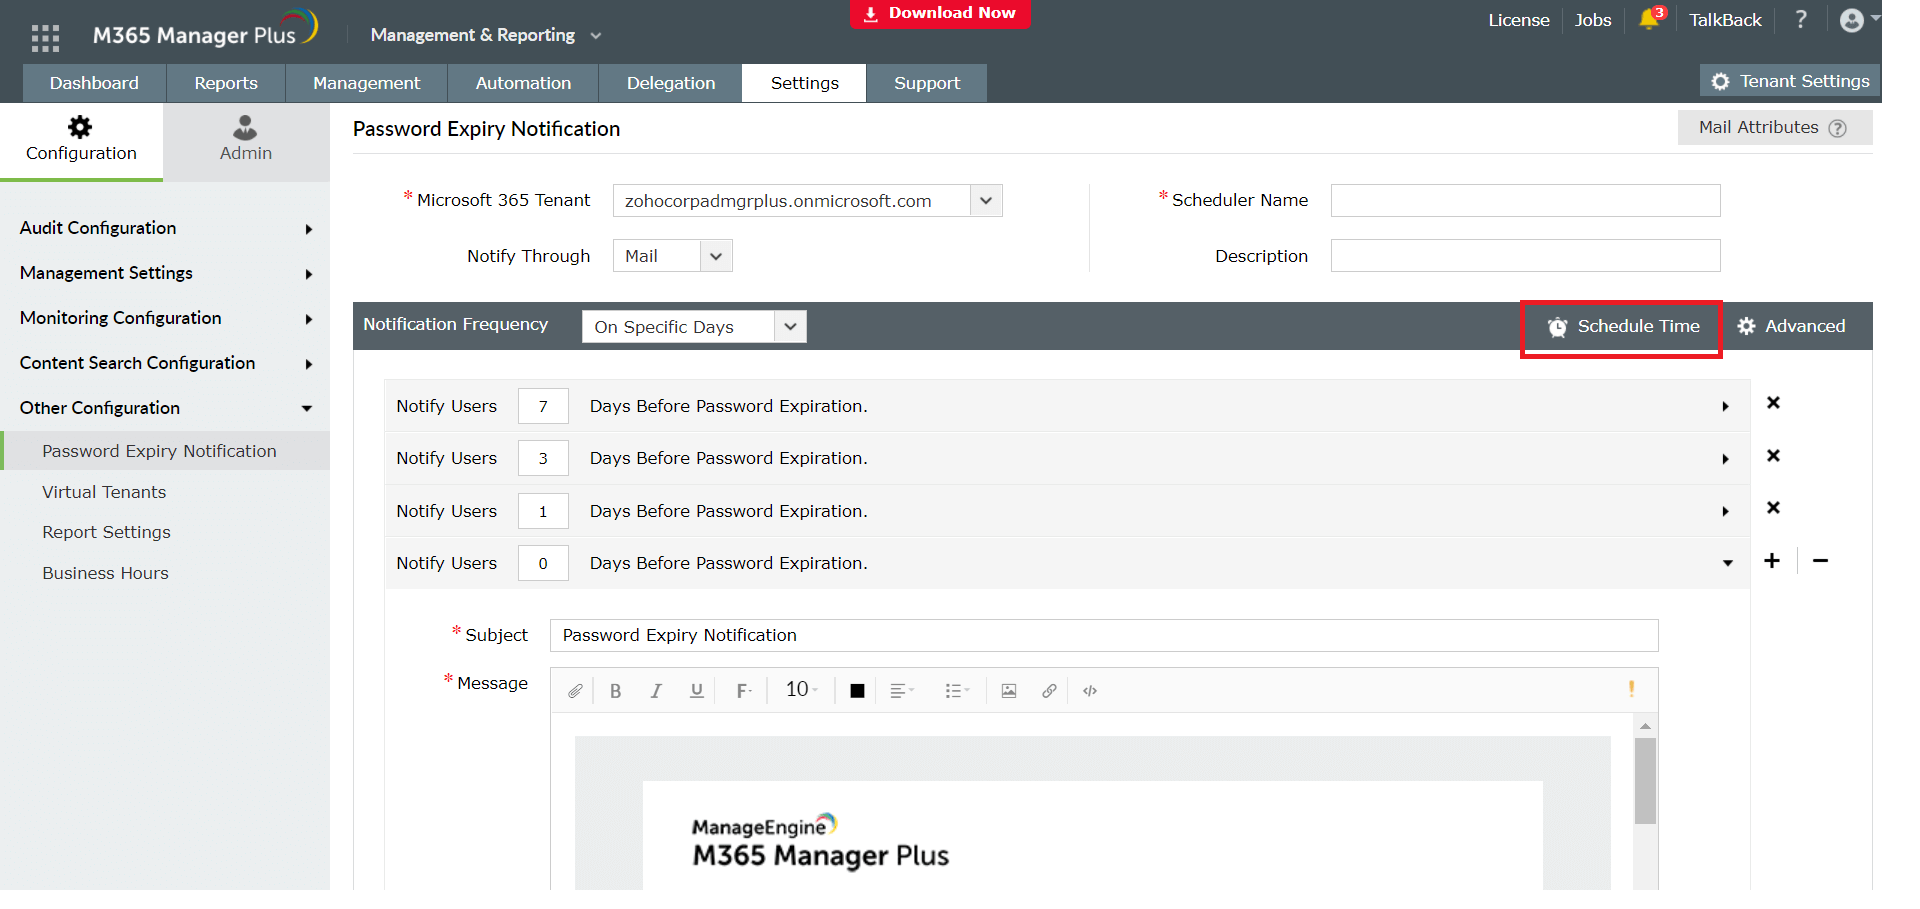Viewport: 1920px width, 909px height.
Task: Expand Management Settings menu
Action: click(165, 273)
